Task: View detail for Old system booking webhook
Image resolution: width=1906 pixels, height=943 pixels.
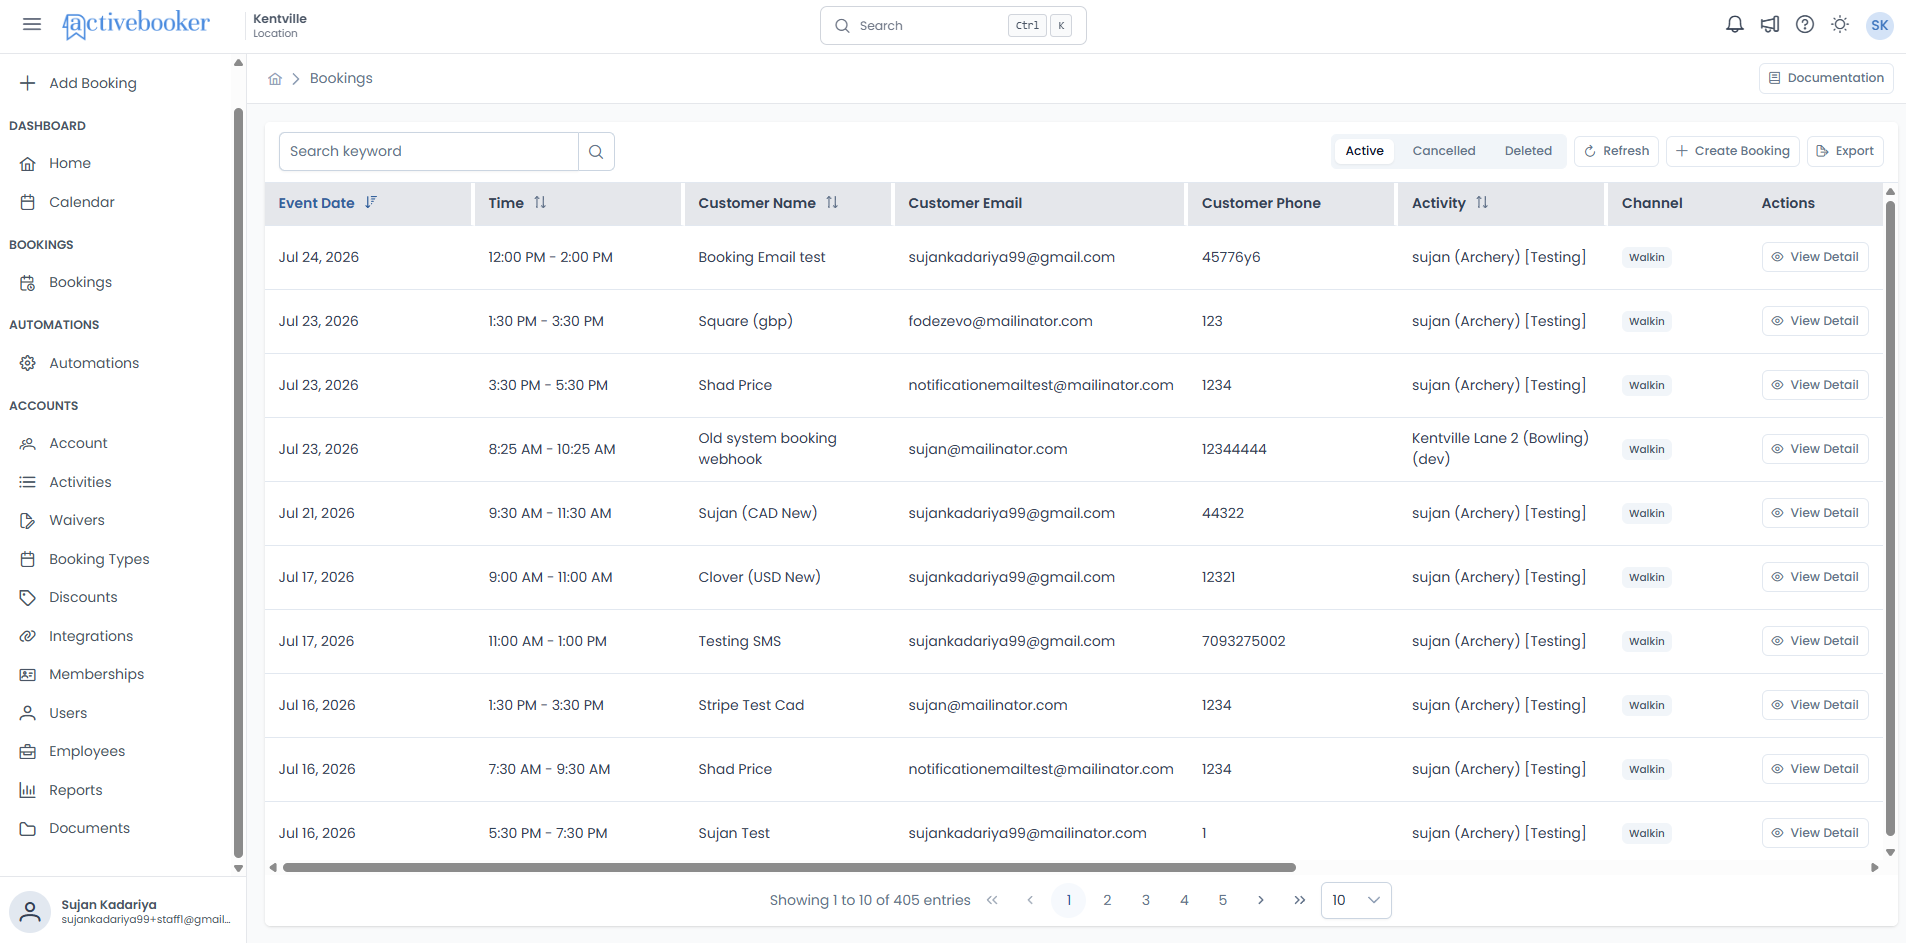Action: [x=1815, y=449]
